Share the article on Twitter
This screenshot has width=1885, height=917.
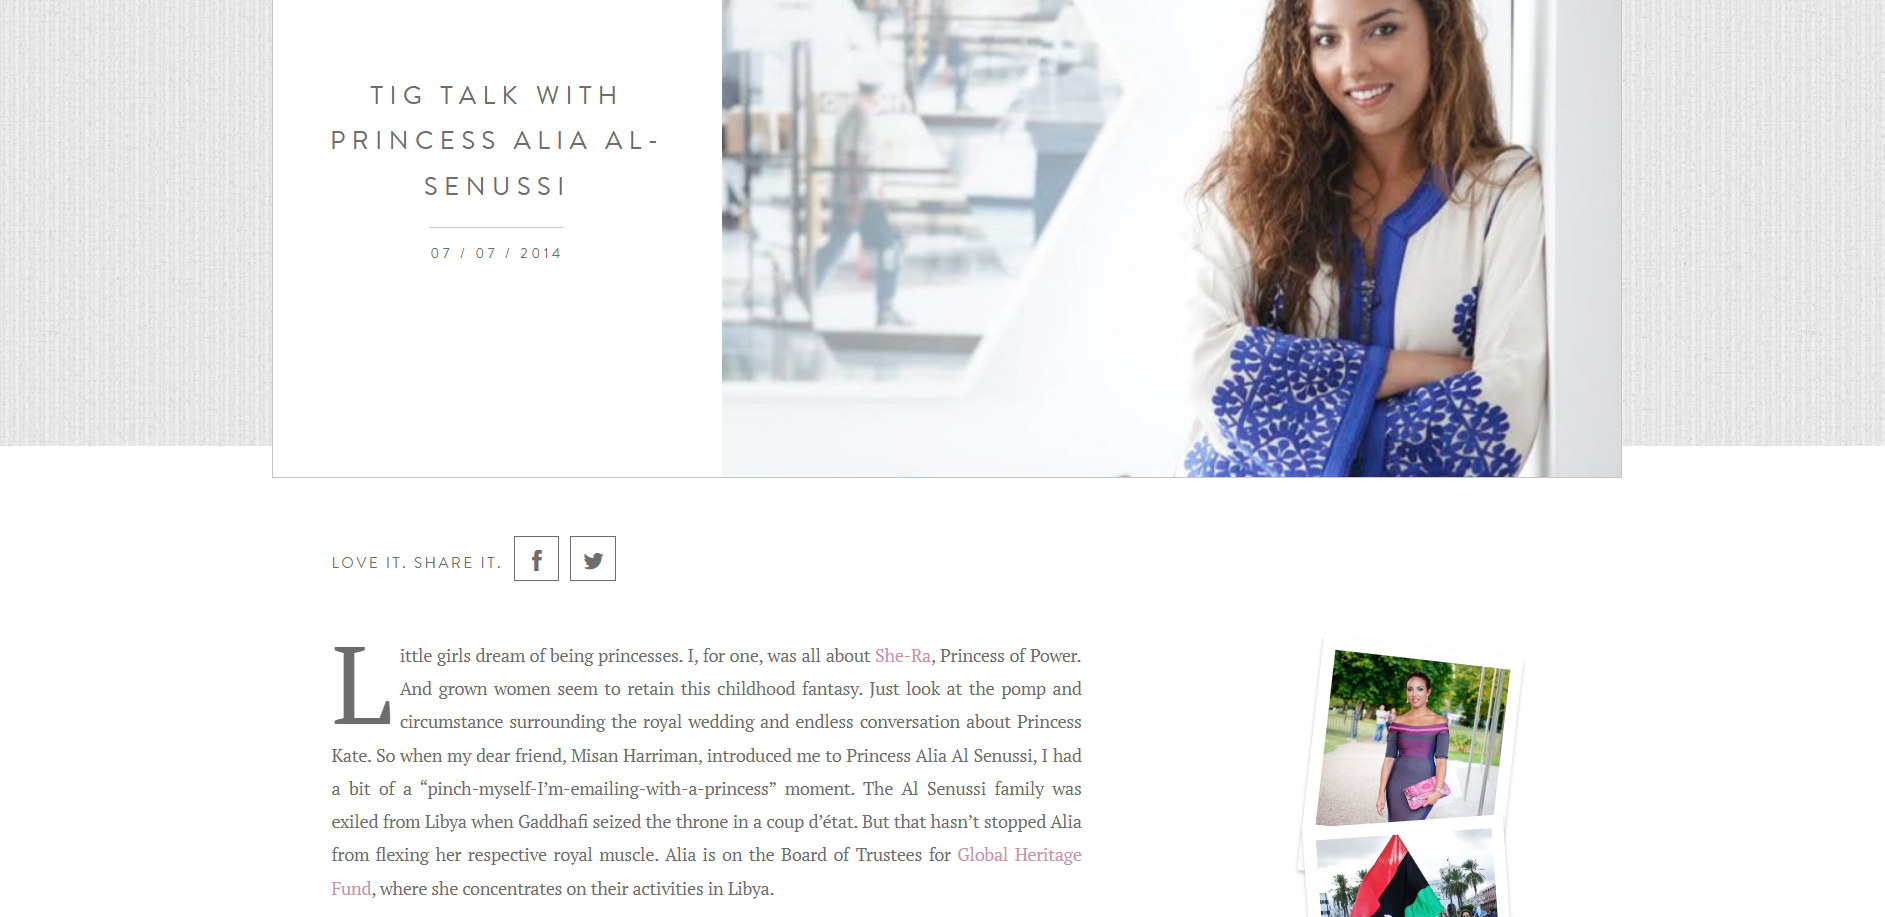tap(593, 558)
